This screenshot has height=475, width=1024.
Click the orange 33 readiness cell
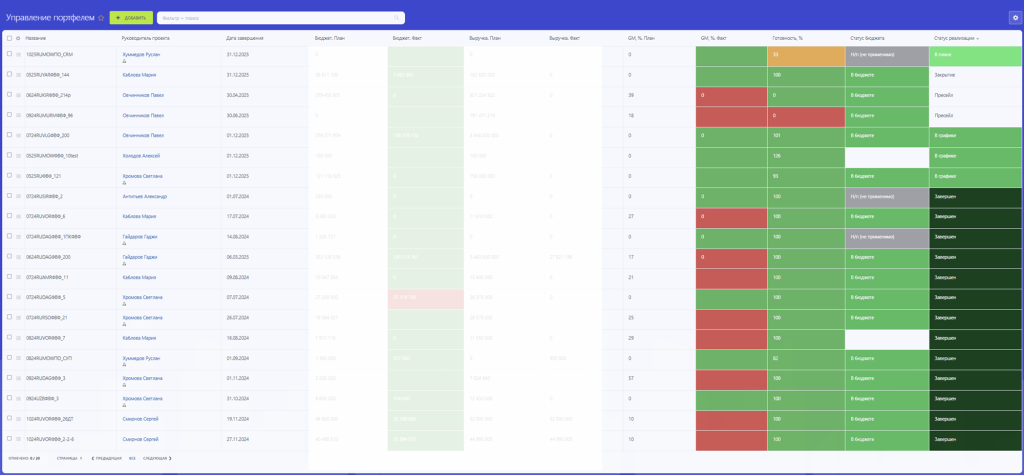(x=807, y=55)
